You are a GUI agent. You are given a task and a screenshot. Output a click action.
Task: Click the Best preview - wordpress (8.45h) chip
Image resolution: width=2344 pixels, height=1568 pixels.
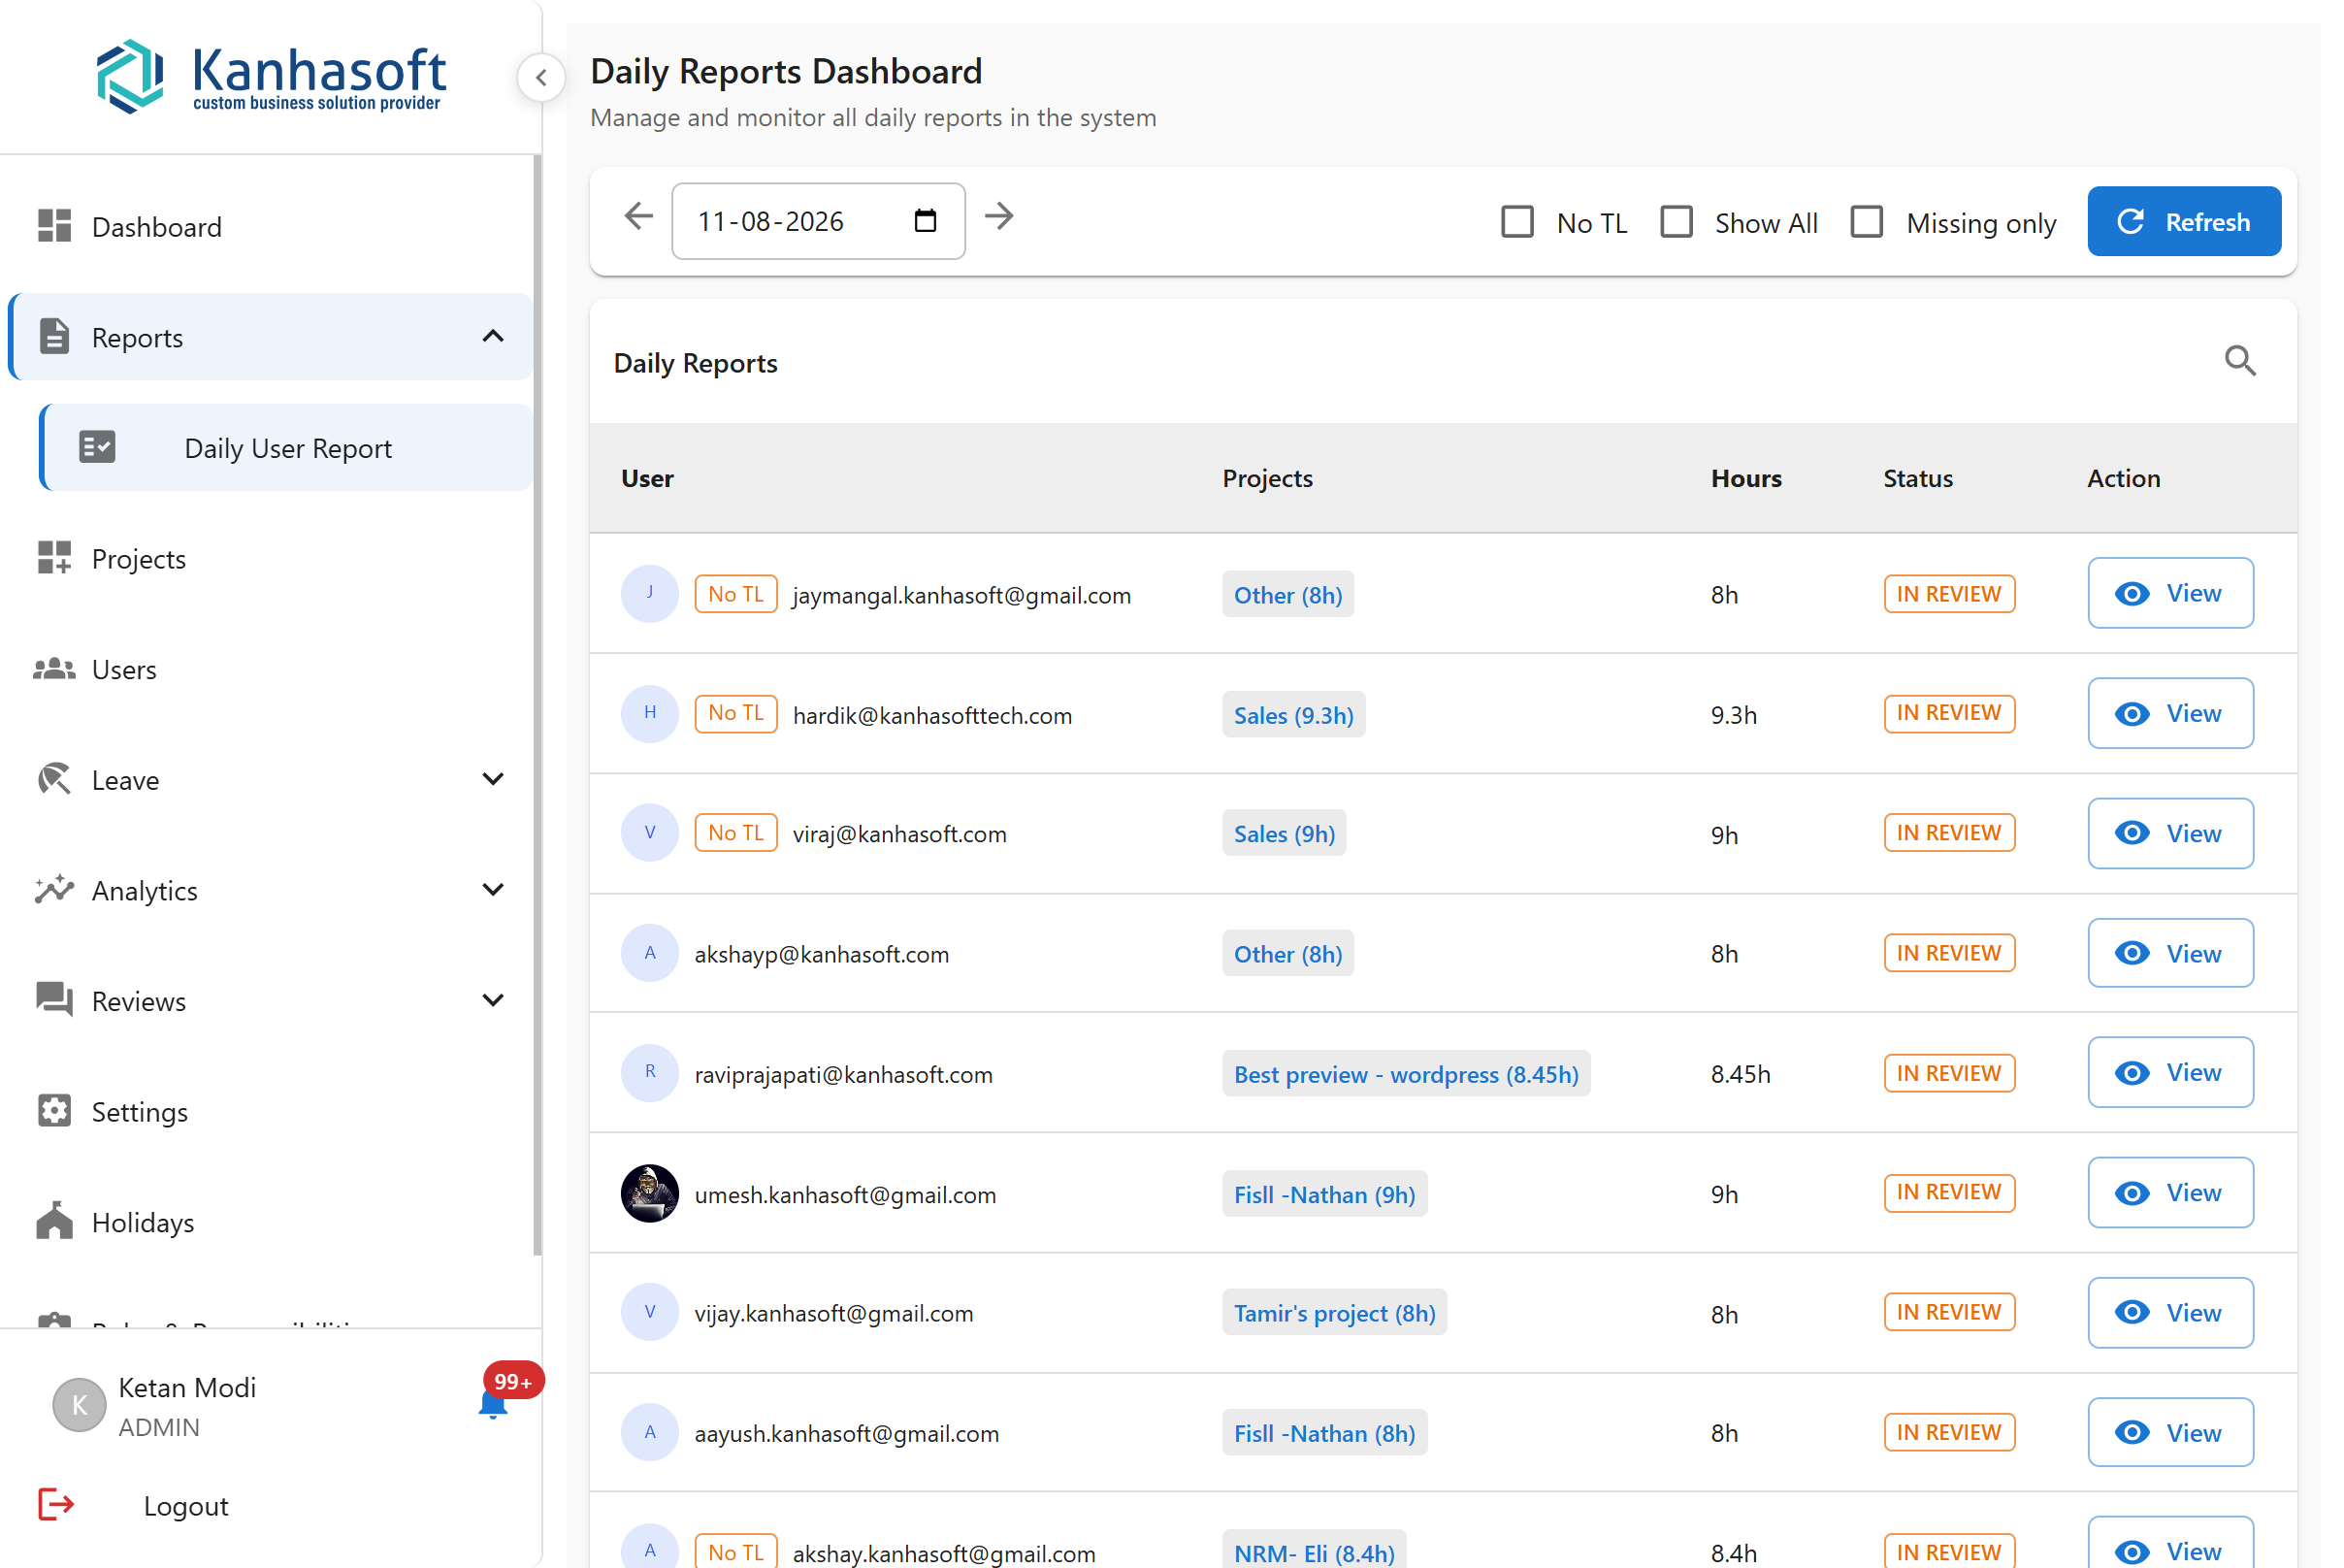[1406, 1073]
